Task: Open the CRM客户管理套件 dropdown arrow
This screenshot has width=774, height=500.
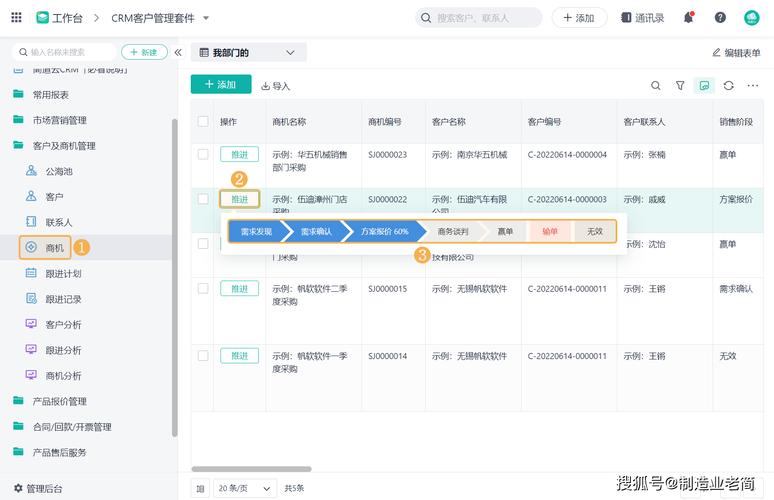Action: coord(206,18)
